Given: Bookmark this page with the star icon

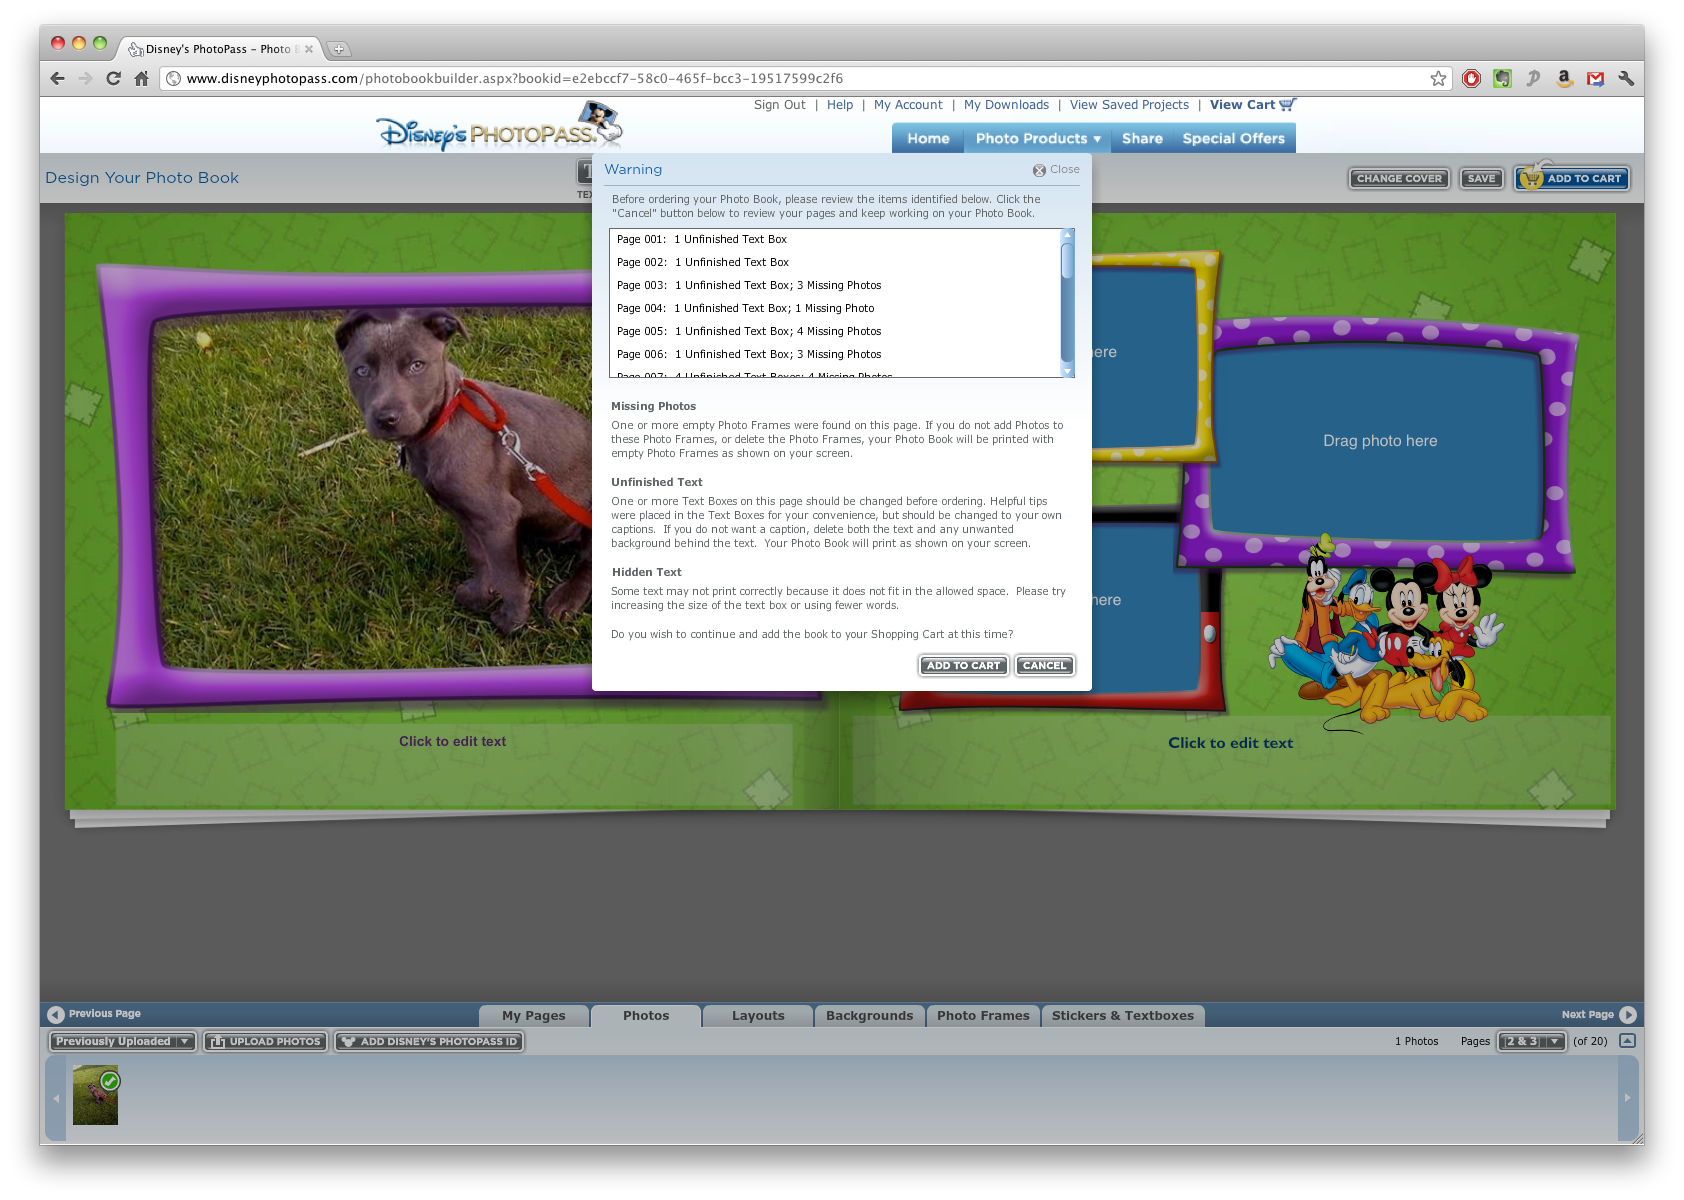Looking at the screenshot, I should click(1438, 78).
